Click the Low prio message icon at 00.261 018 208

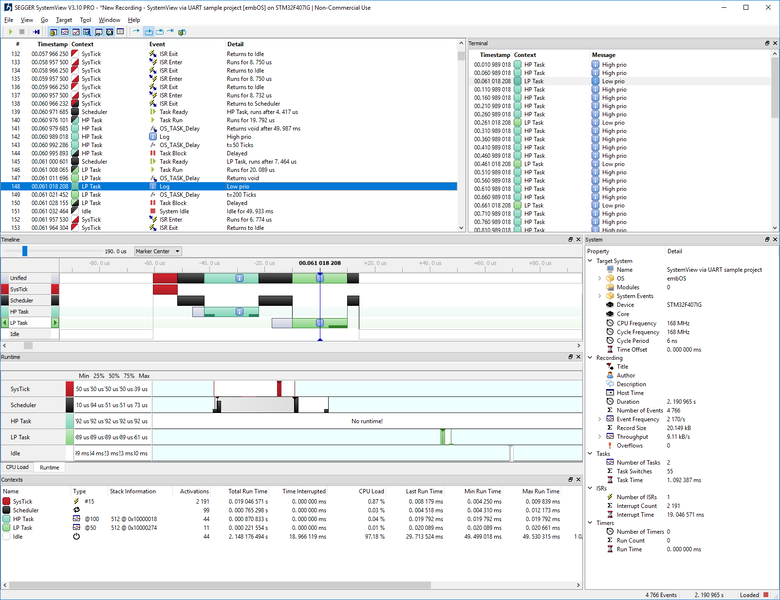click(595, 122)
